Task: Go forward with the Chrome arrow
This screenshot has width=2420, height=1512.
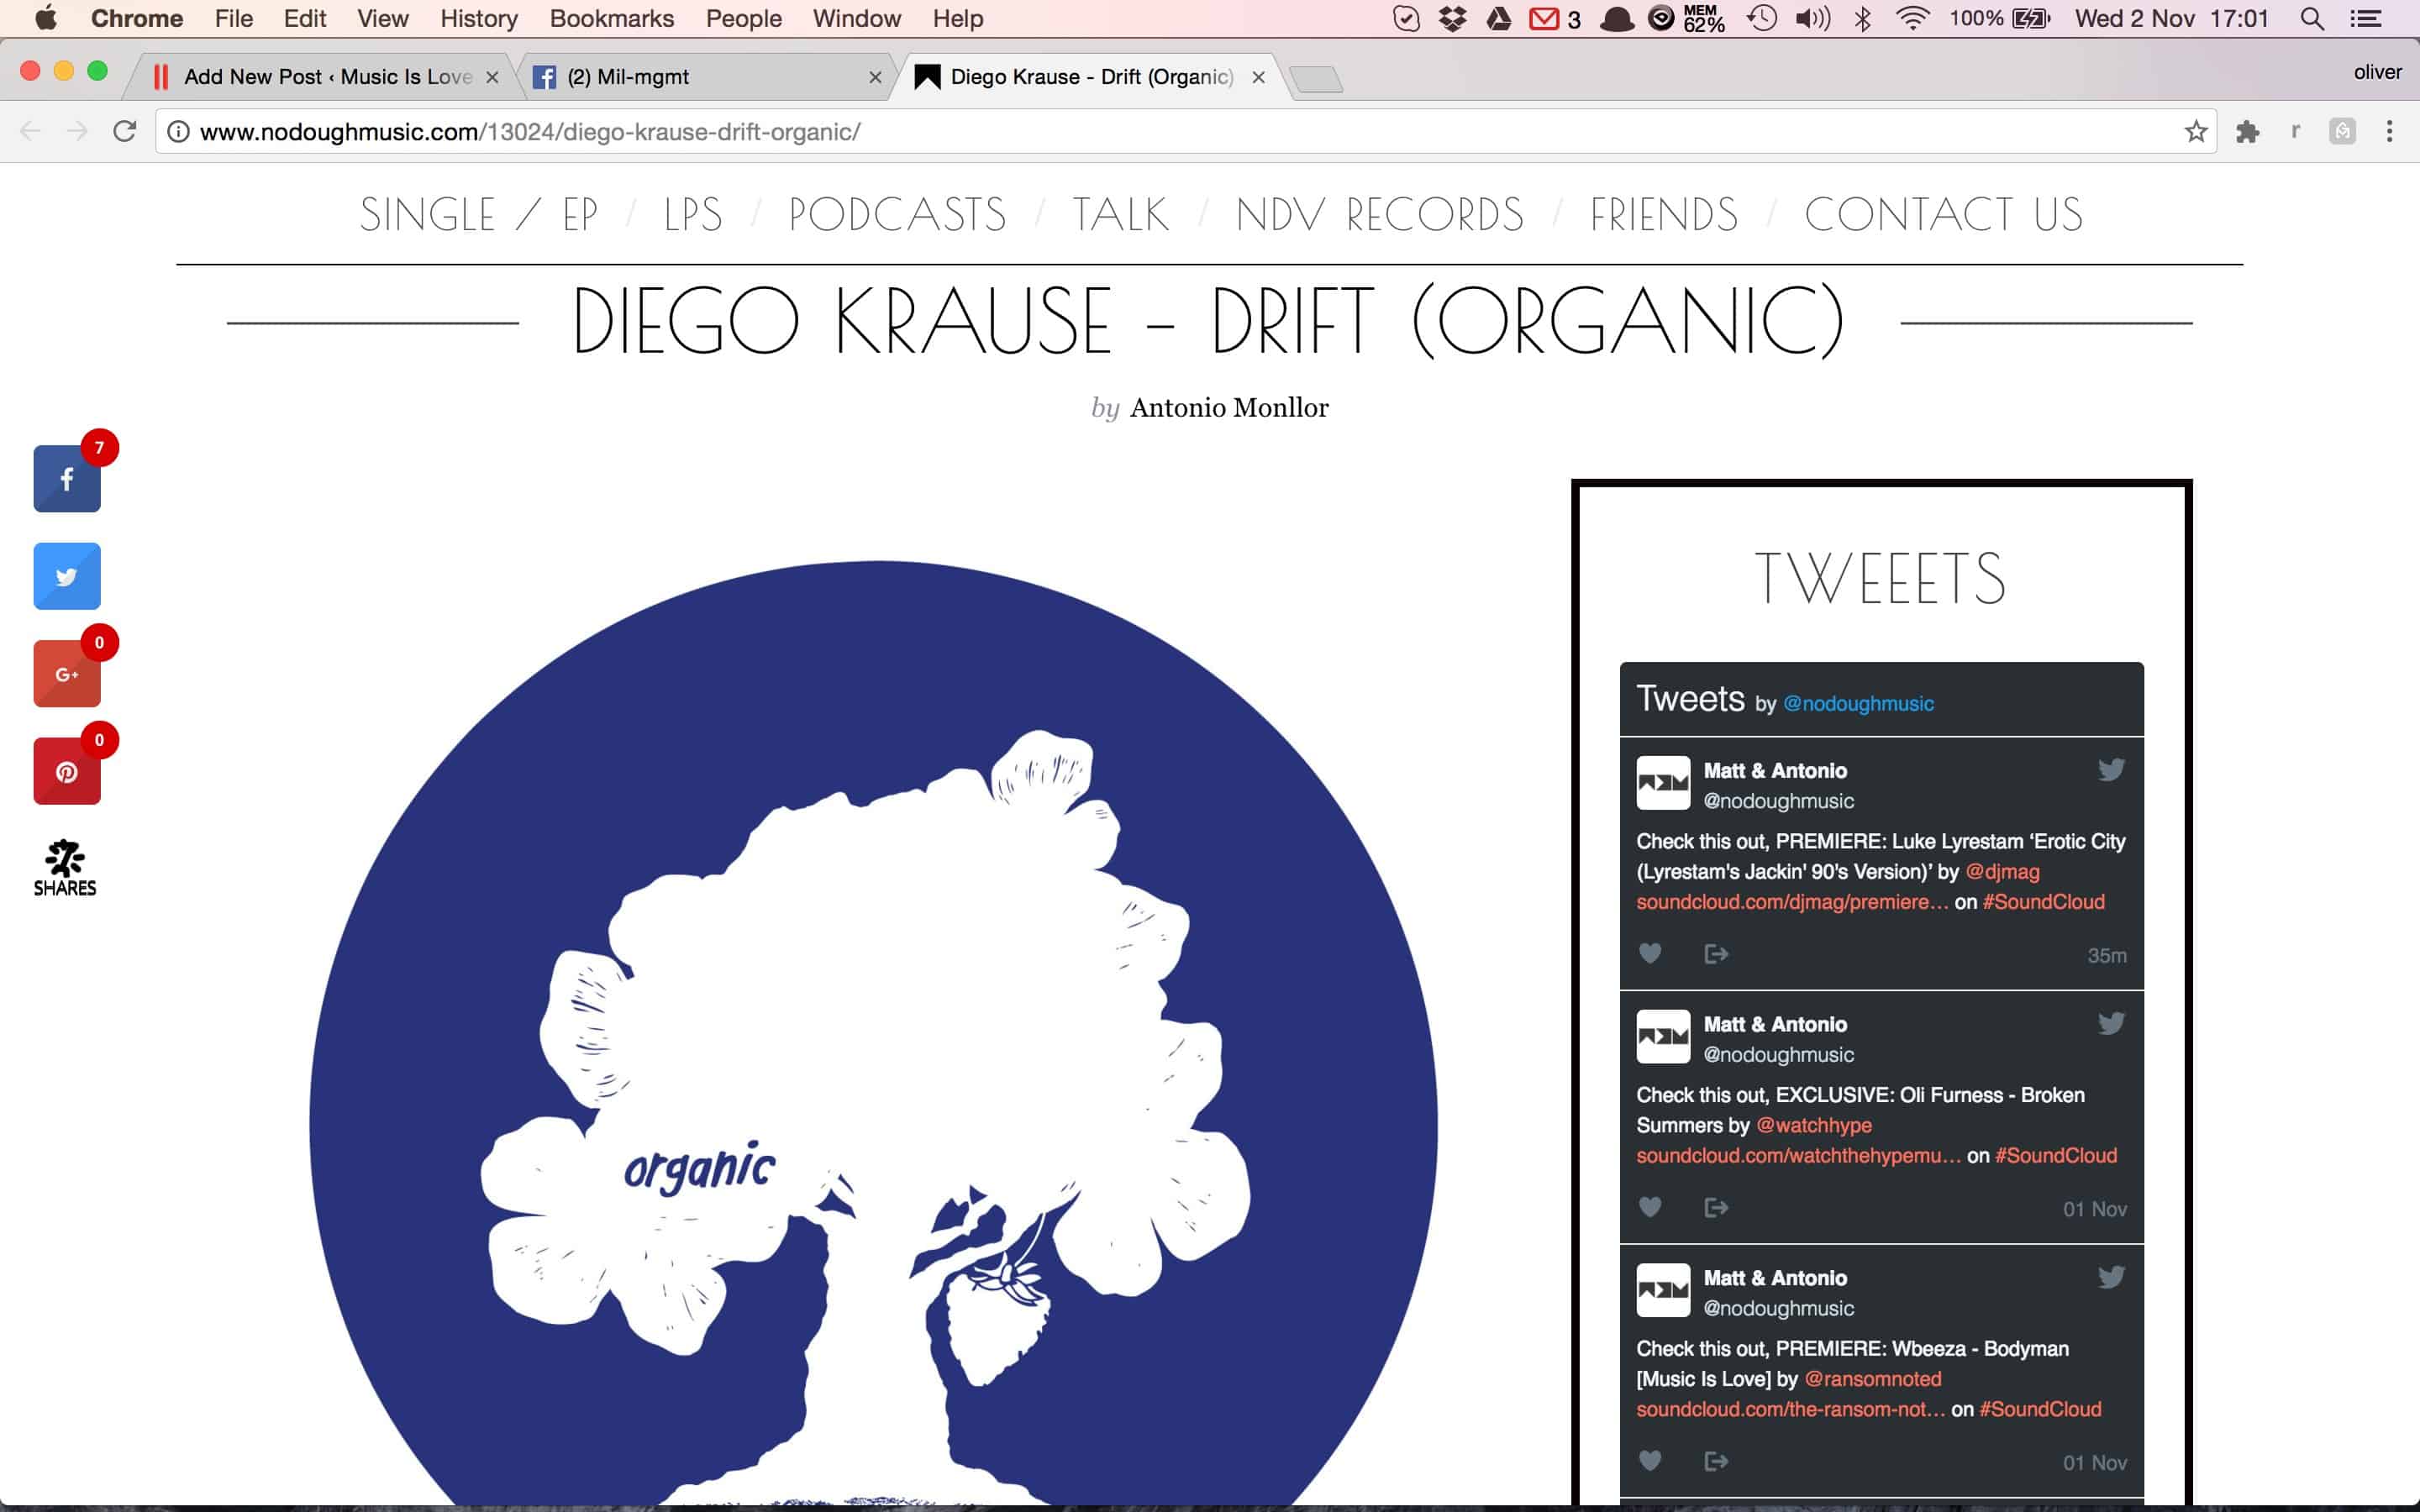Action: [x=77, y=131]
